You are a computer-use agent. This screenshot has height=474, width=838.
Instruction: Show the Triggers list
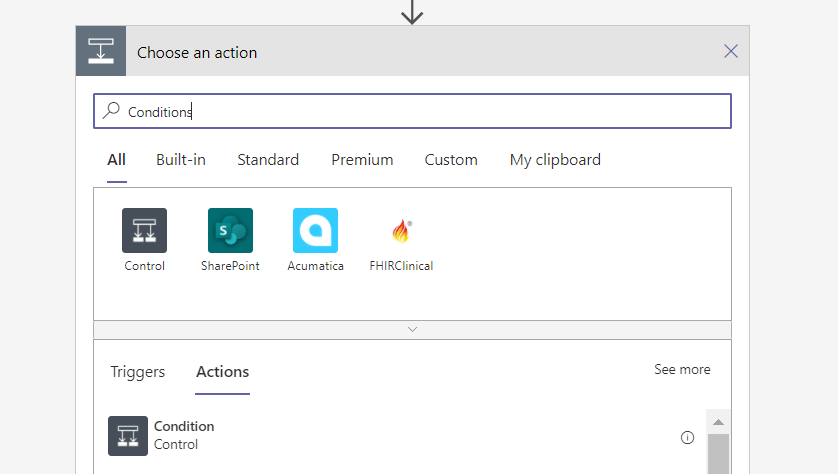click(x=138, y=372)
